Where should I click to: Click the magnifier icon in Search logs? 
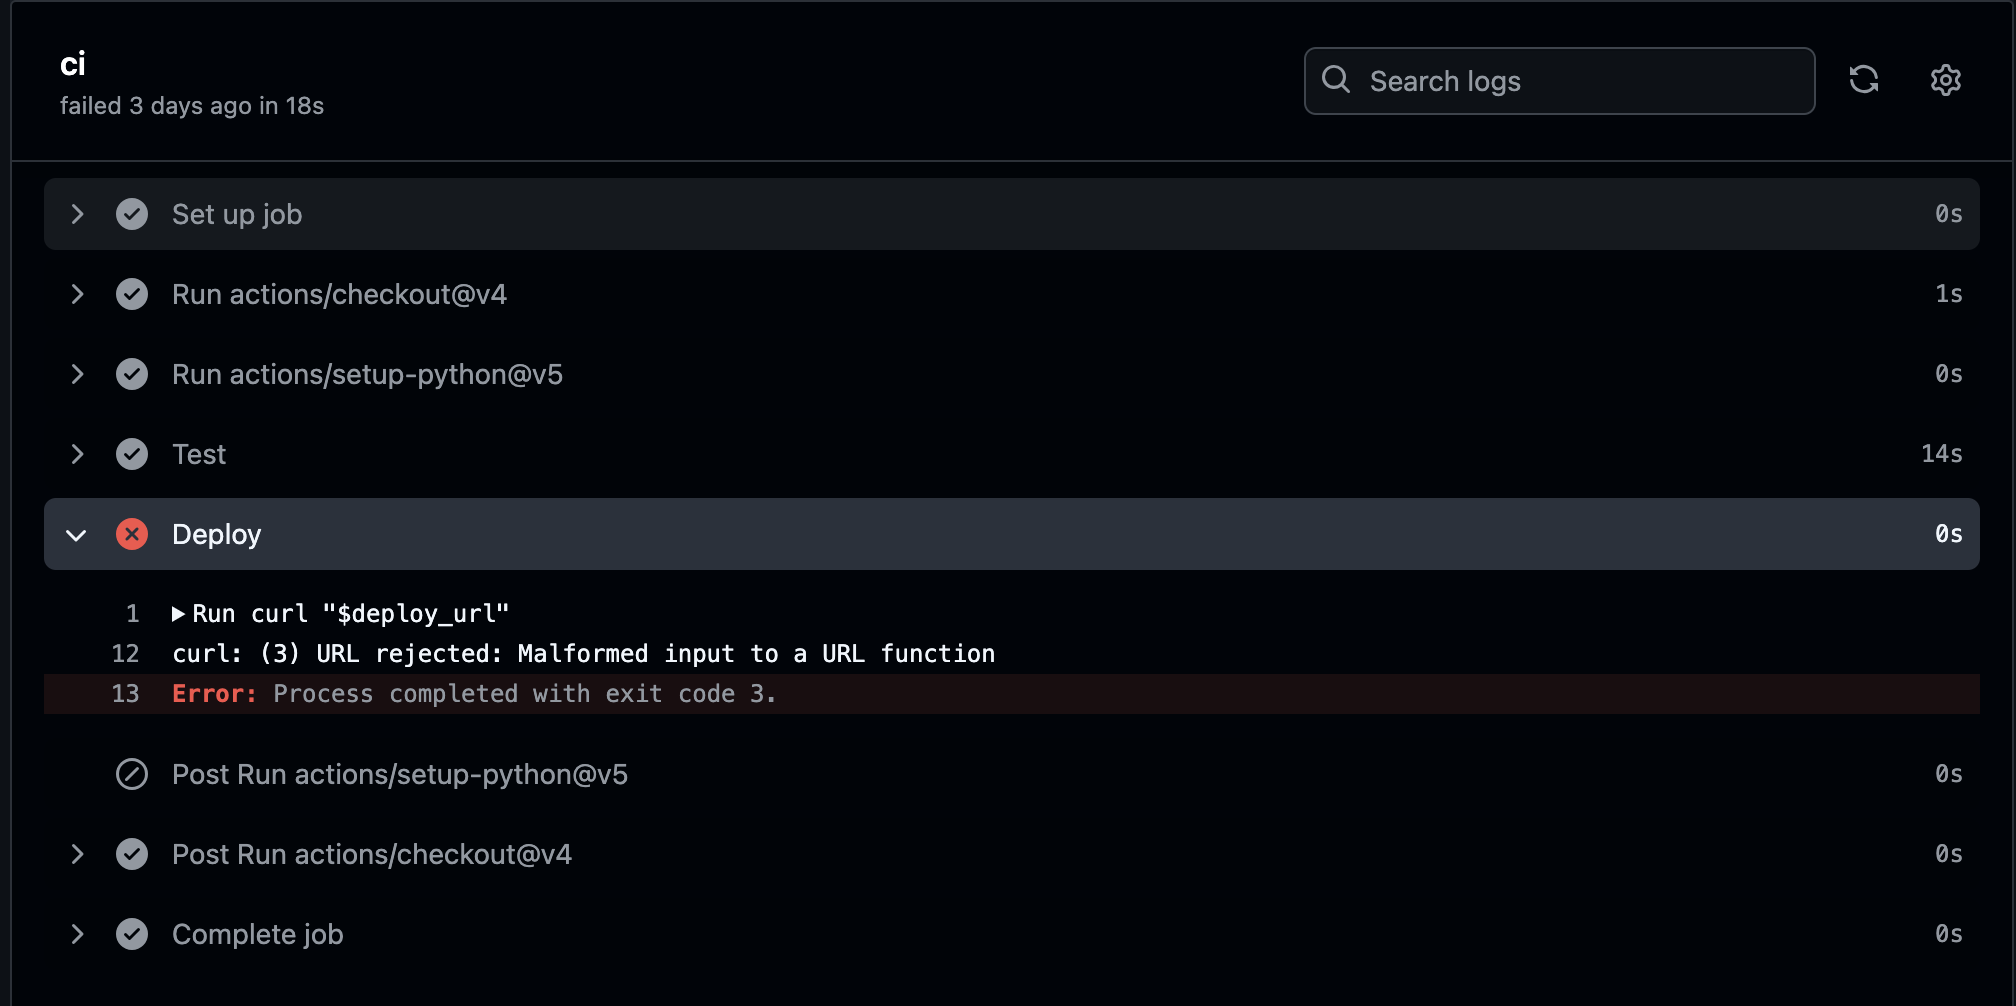[1336, 79]
